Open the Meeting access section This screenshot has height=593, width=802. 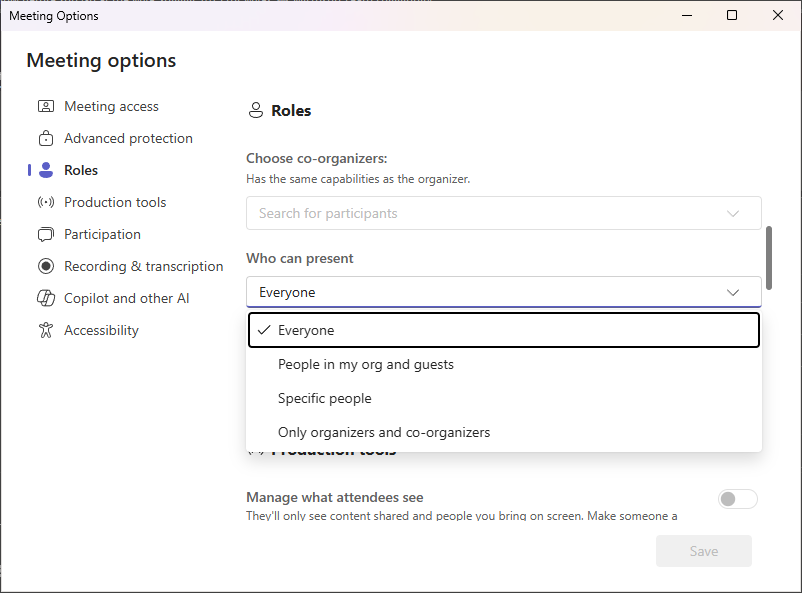pyautogui.click(x=111, y=106)
